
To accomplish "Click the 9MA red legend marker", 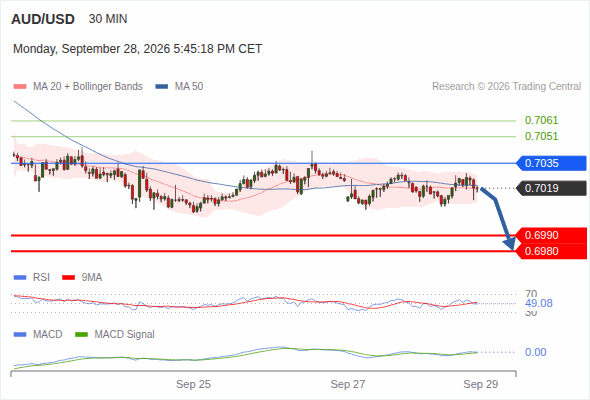I will click(68, 278).
